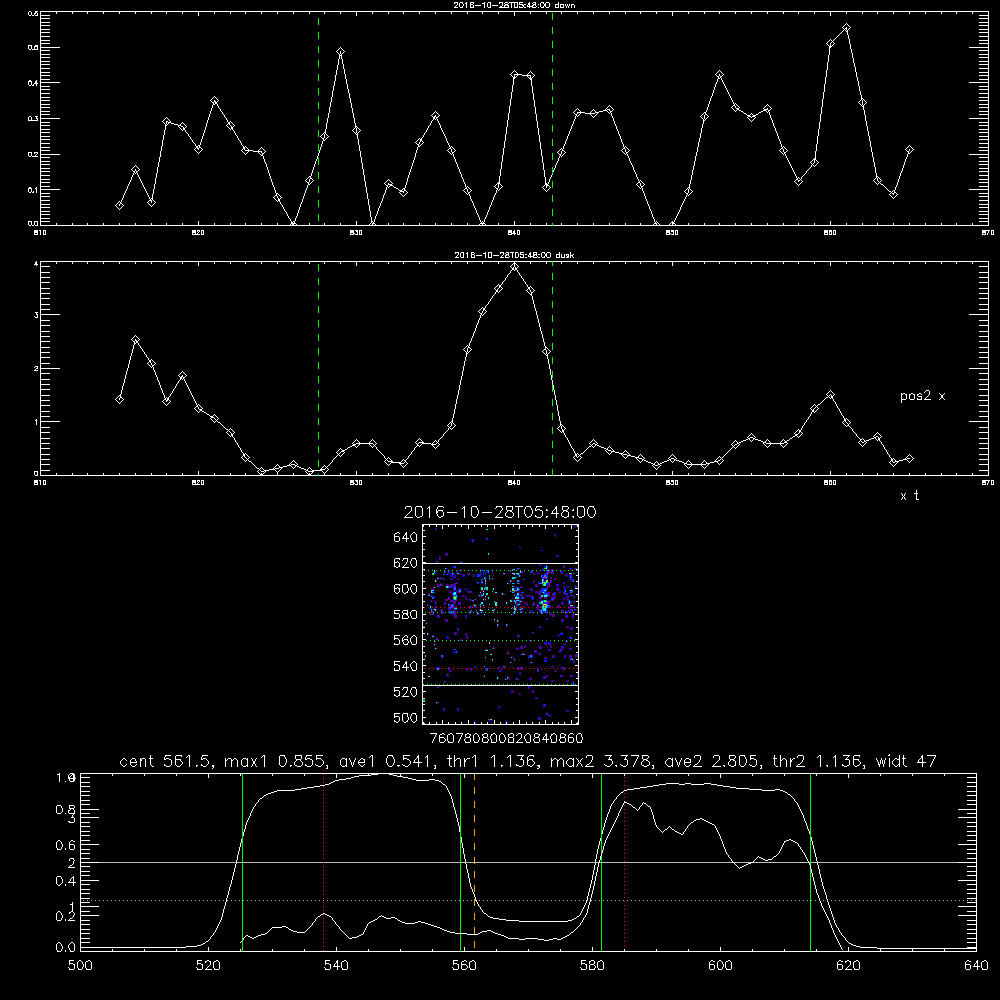Click 'cent 561.5' in the statistics line

[168, 761]
